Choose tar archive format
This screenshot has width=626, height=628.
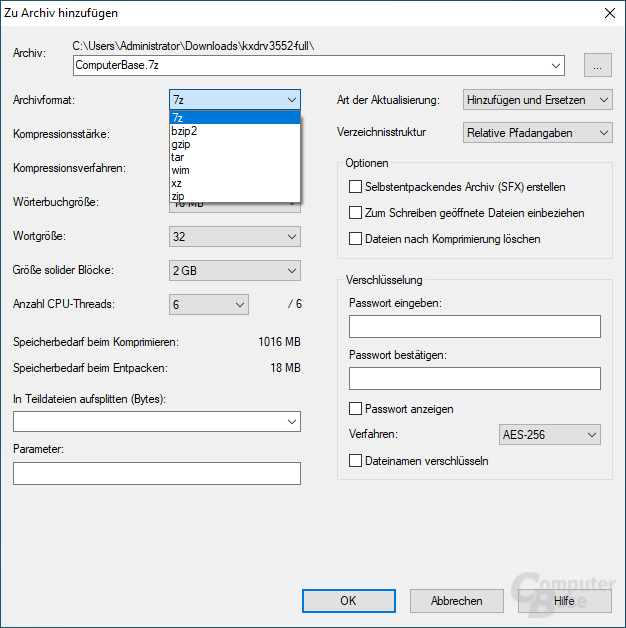[235, 157]
